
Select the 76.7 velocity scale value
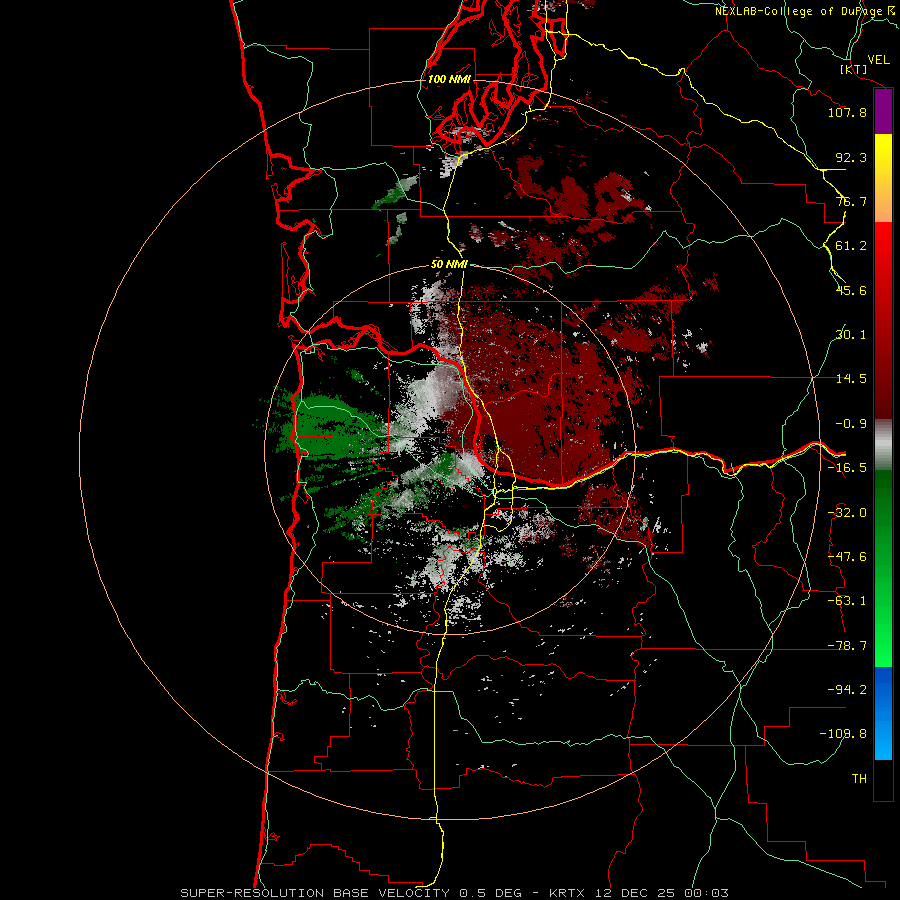851,201
